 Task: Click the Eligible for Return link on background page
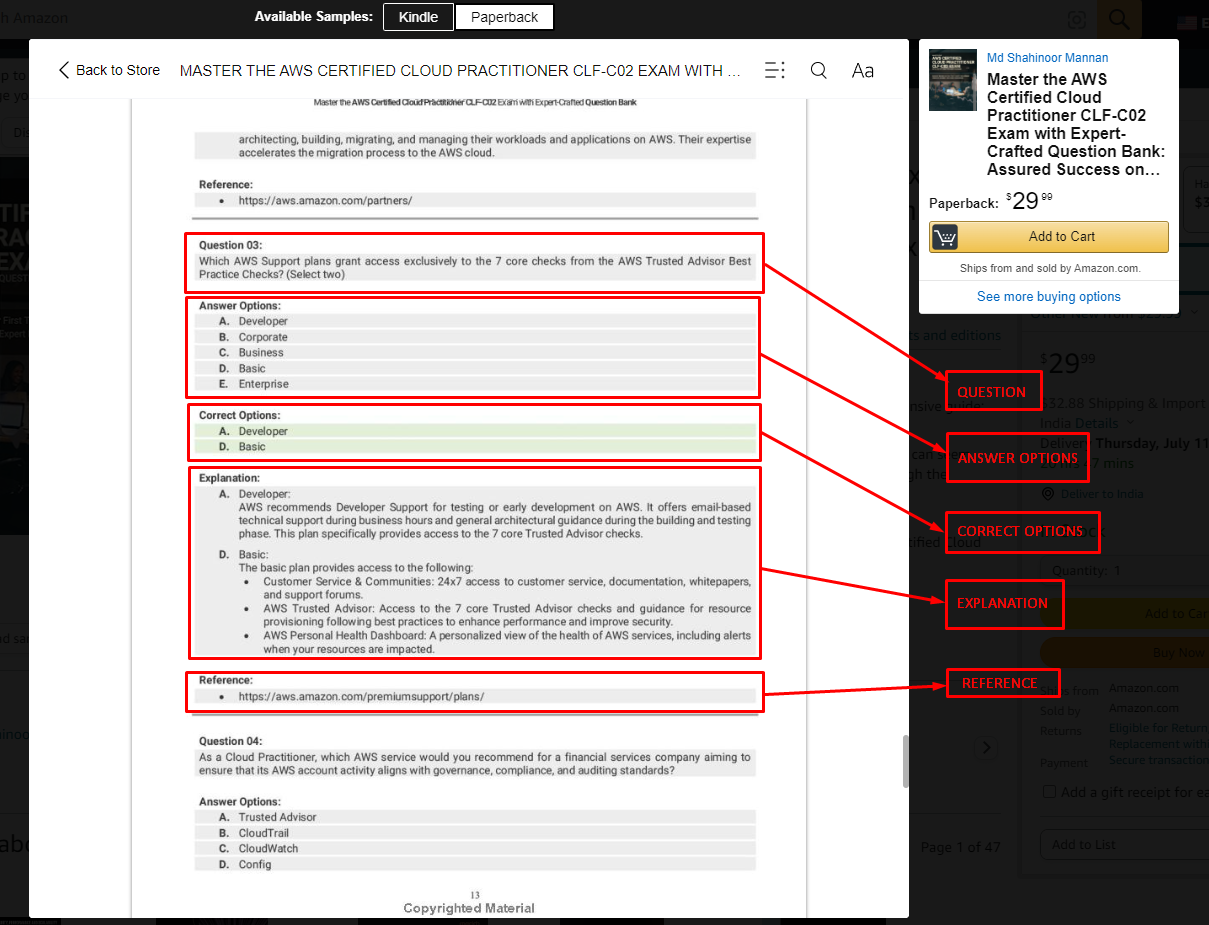coord(1159,728)
